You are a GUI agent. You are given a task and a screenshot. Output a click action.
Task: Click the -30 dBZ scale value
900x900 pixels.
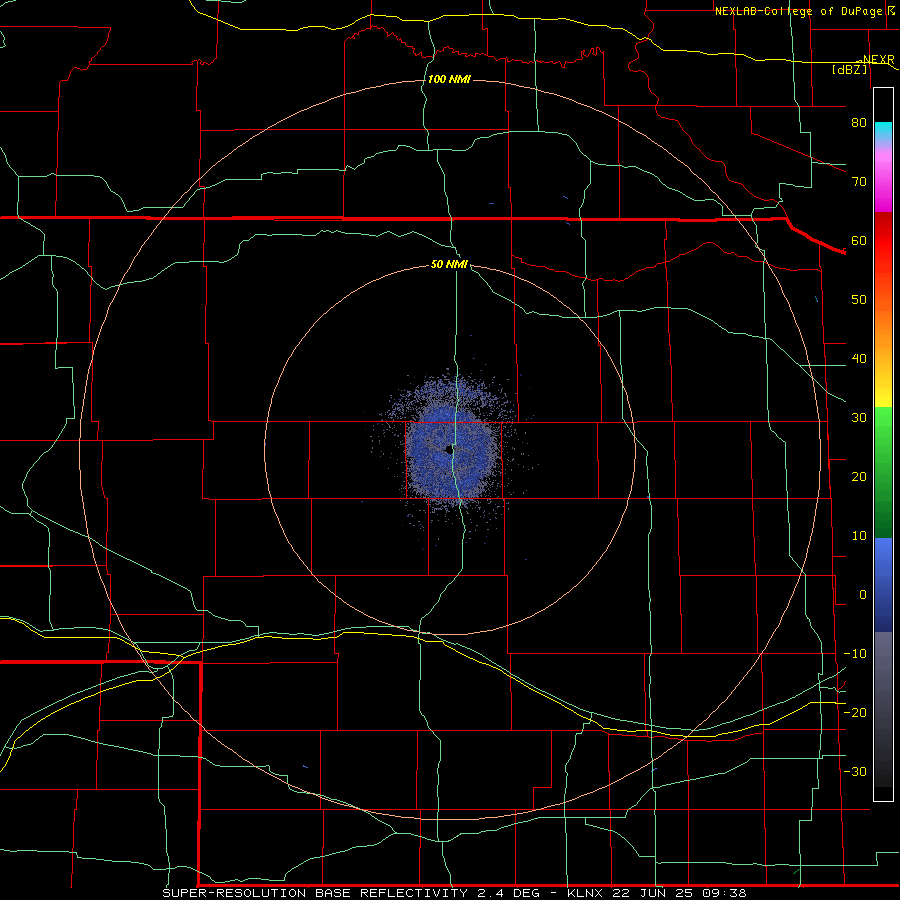pos(855,772)
